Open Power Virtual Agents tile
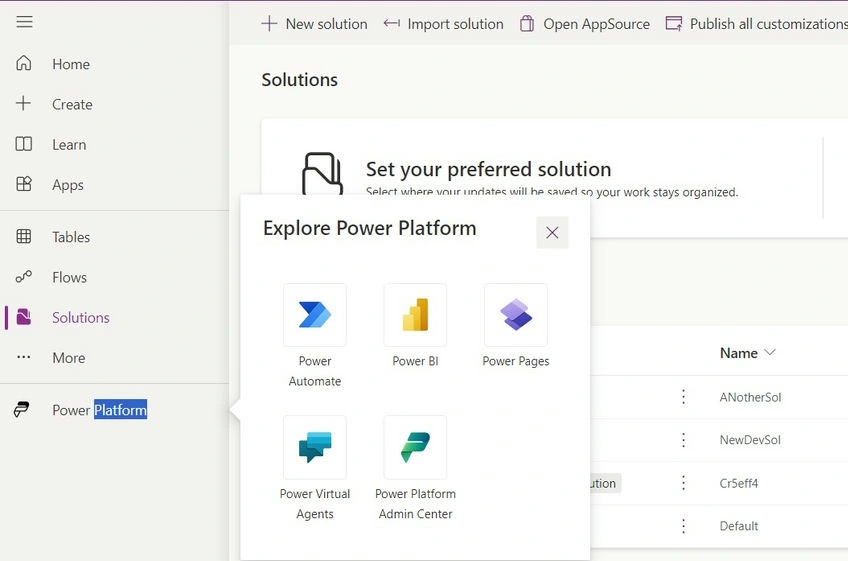The width and height of the screenshot is (848, 561). click(315, 447)
